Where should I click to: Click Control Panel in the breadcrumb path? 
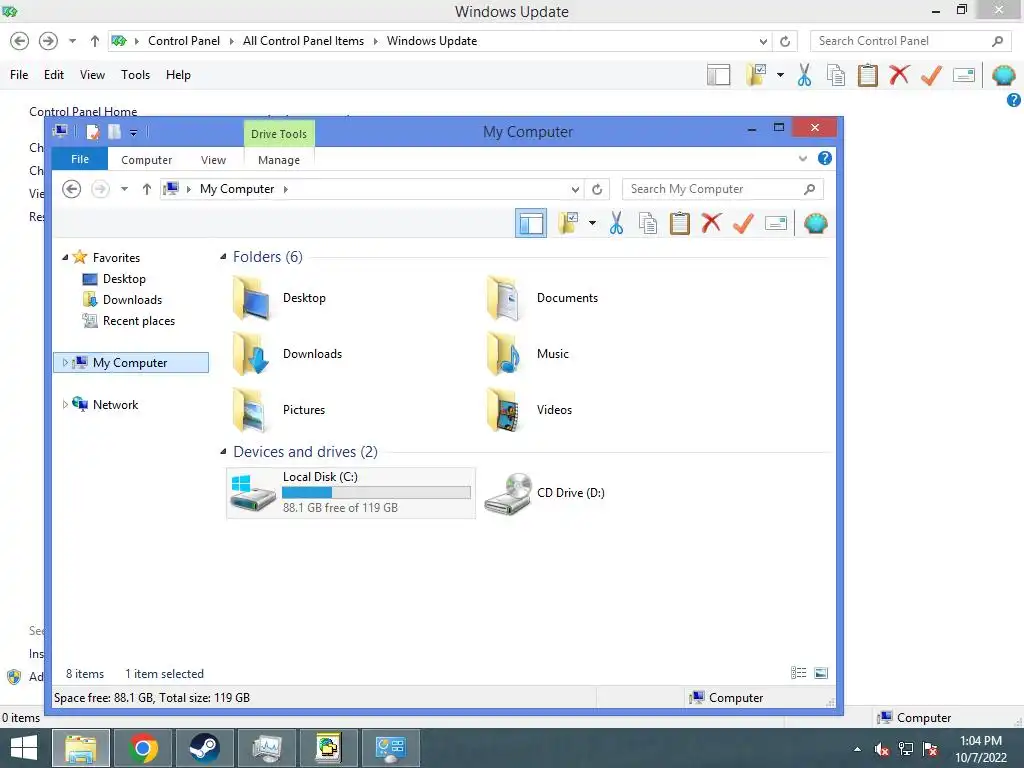184,41
